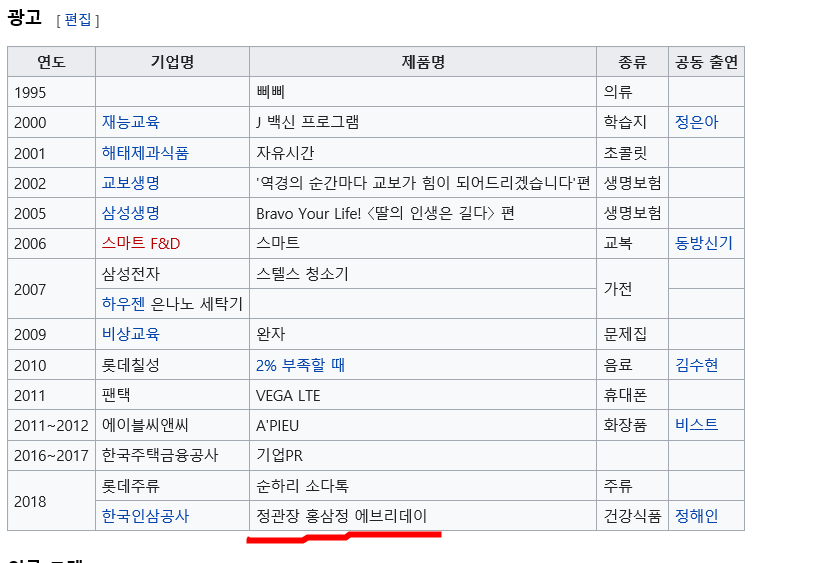Select the VEGA LTE cell
Viewport: 839px width, 563px height.
[423, 395]
